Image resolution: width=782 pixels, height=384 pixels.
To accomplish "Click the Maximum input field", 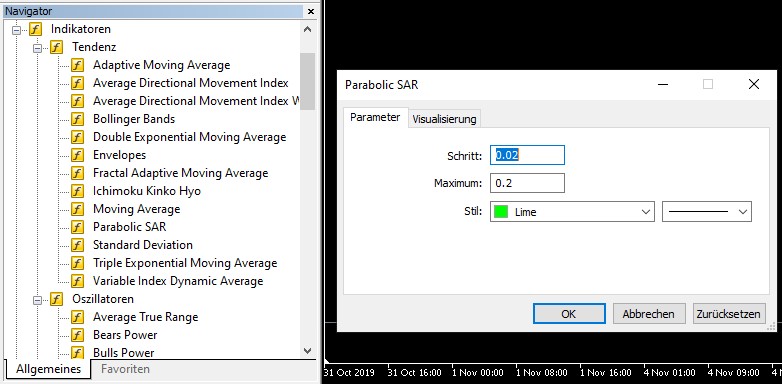I will point(528,183).
